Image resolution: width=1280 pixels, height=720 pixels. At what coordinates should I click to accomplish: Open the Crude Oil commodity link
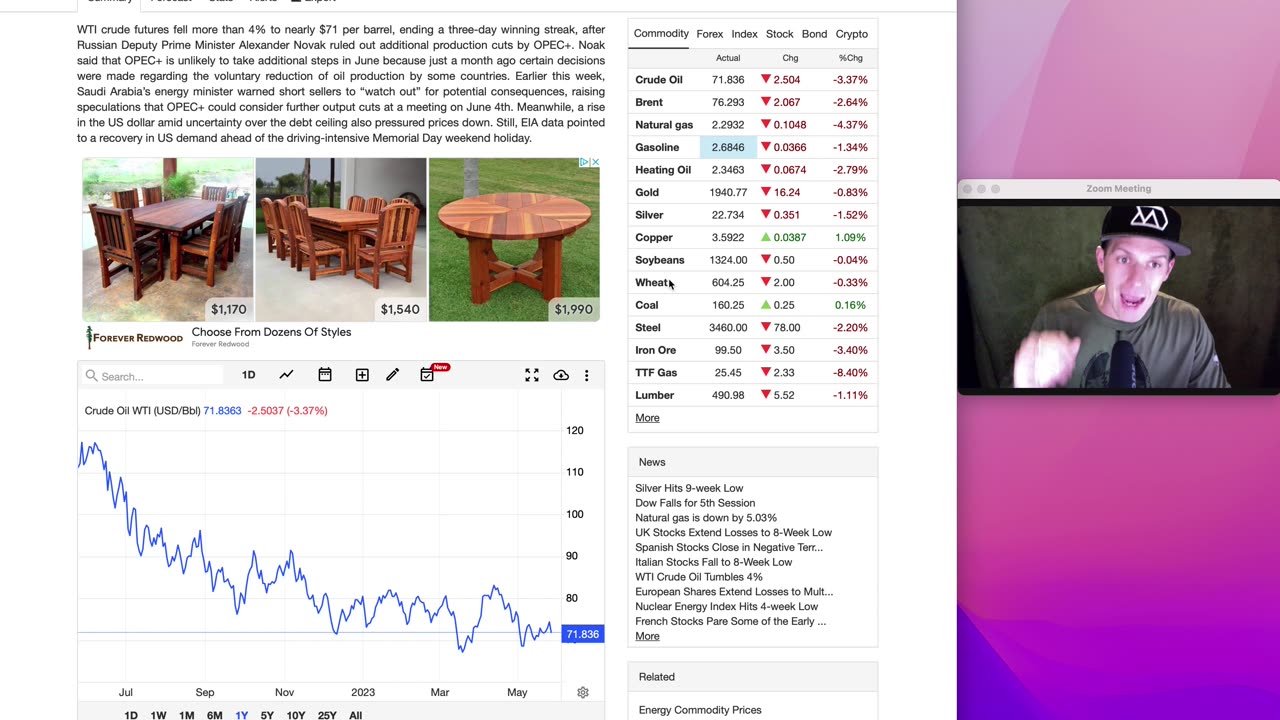659,80
